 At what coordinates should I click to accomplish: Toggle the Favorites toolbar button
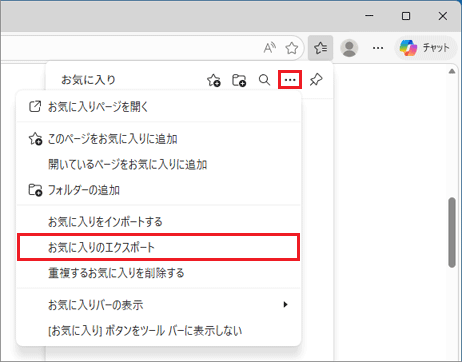point(320,48)
